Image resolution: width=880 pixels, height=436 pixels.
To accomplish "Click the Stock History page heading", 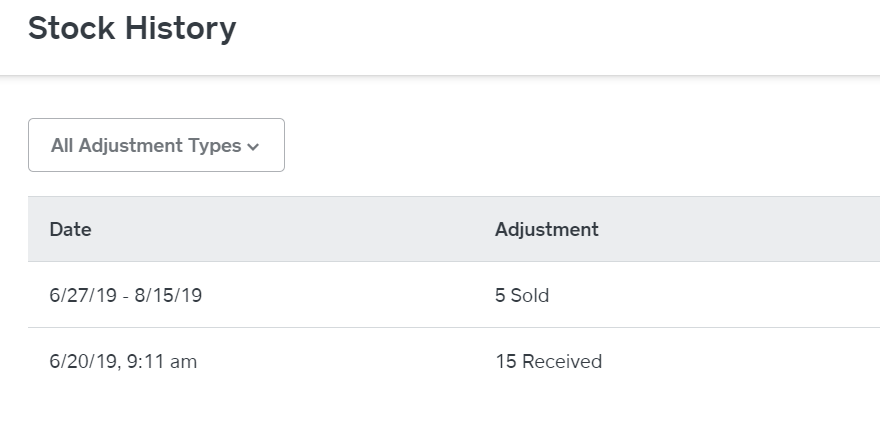I will point(132,29).
